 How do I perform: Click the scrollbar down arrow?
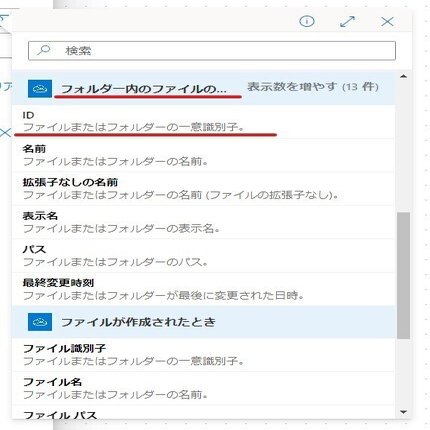[403, 412]
